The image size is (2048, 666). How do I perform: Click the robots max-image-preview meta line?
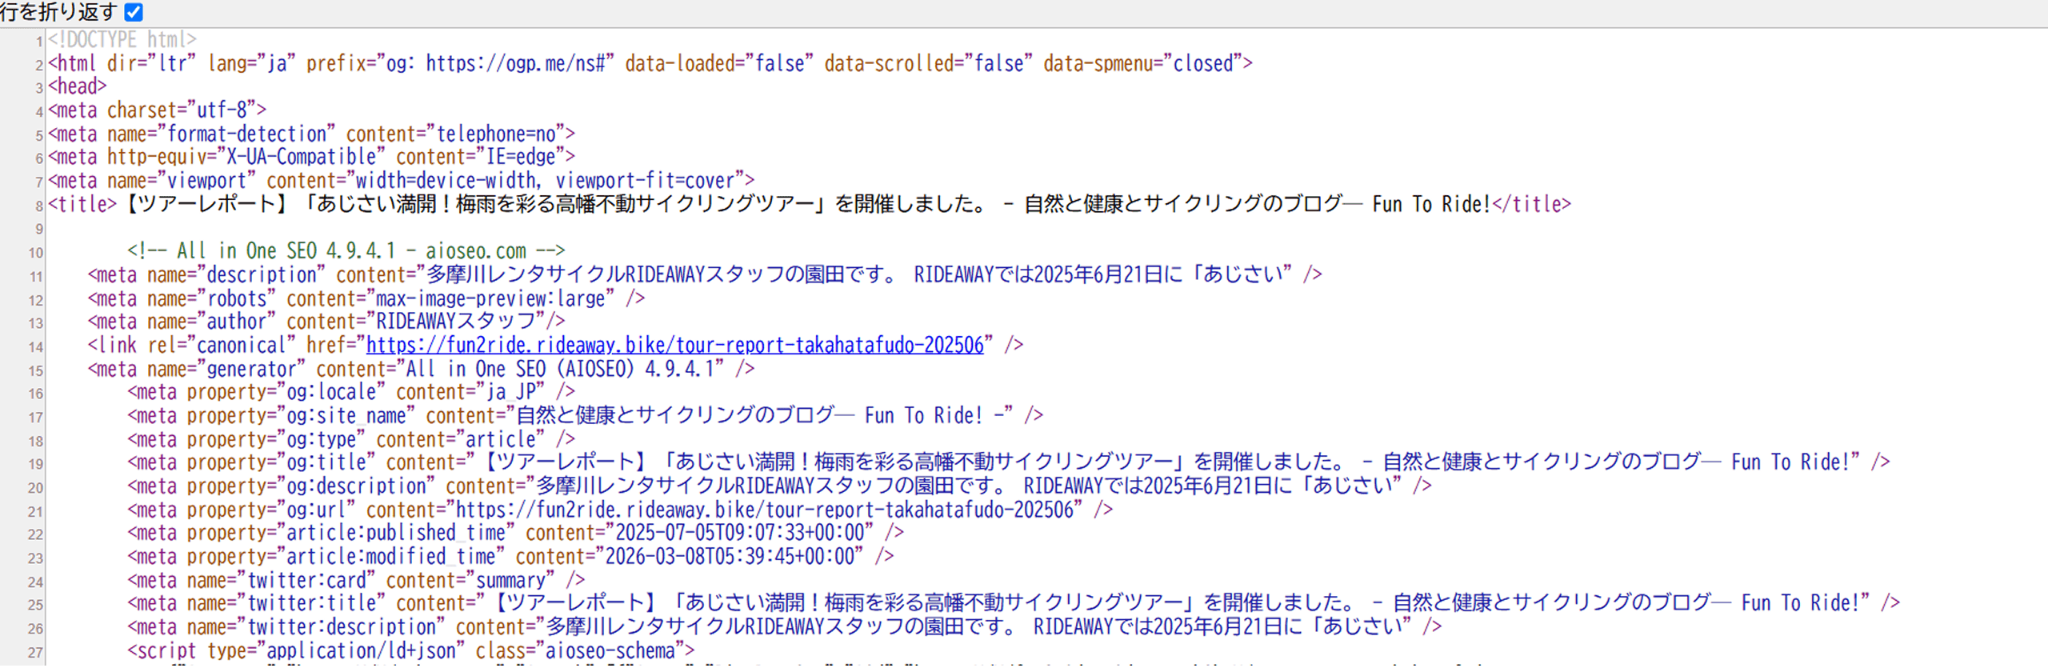pyautogui.click(x=366, y=298)
